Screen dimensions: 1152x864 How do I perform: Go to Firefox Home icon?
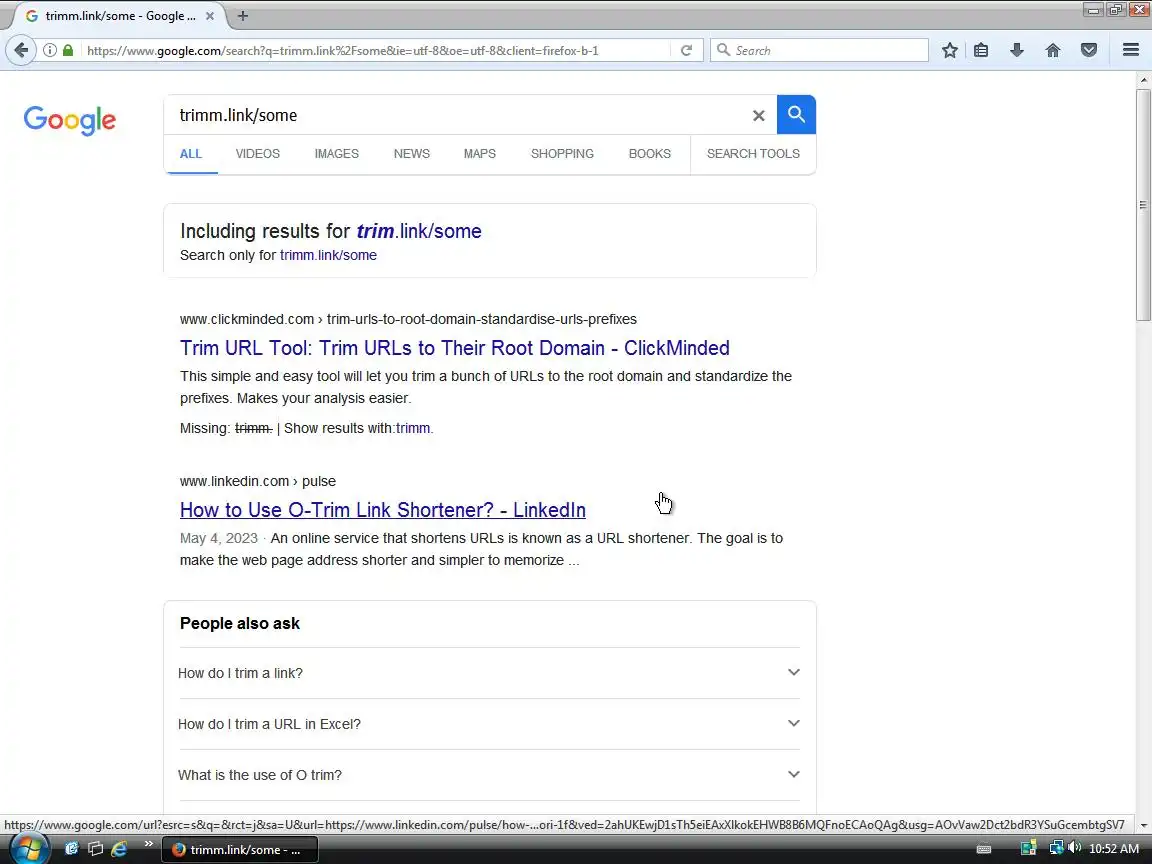click(1053, 50)
